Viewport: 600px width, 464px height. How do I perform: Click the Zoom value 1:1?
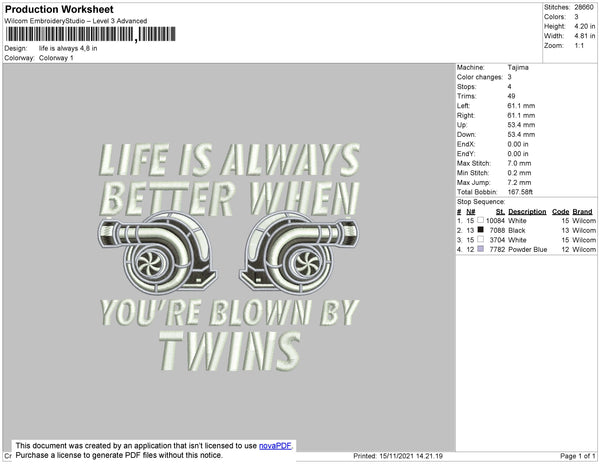coord(579,46)
